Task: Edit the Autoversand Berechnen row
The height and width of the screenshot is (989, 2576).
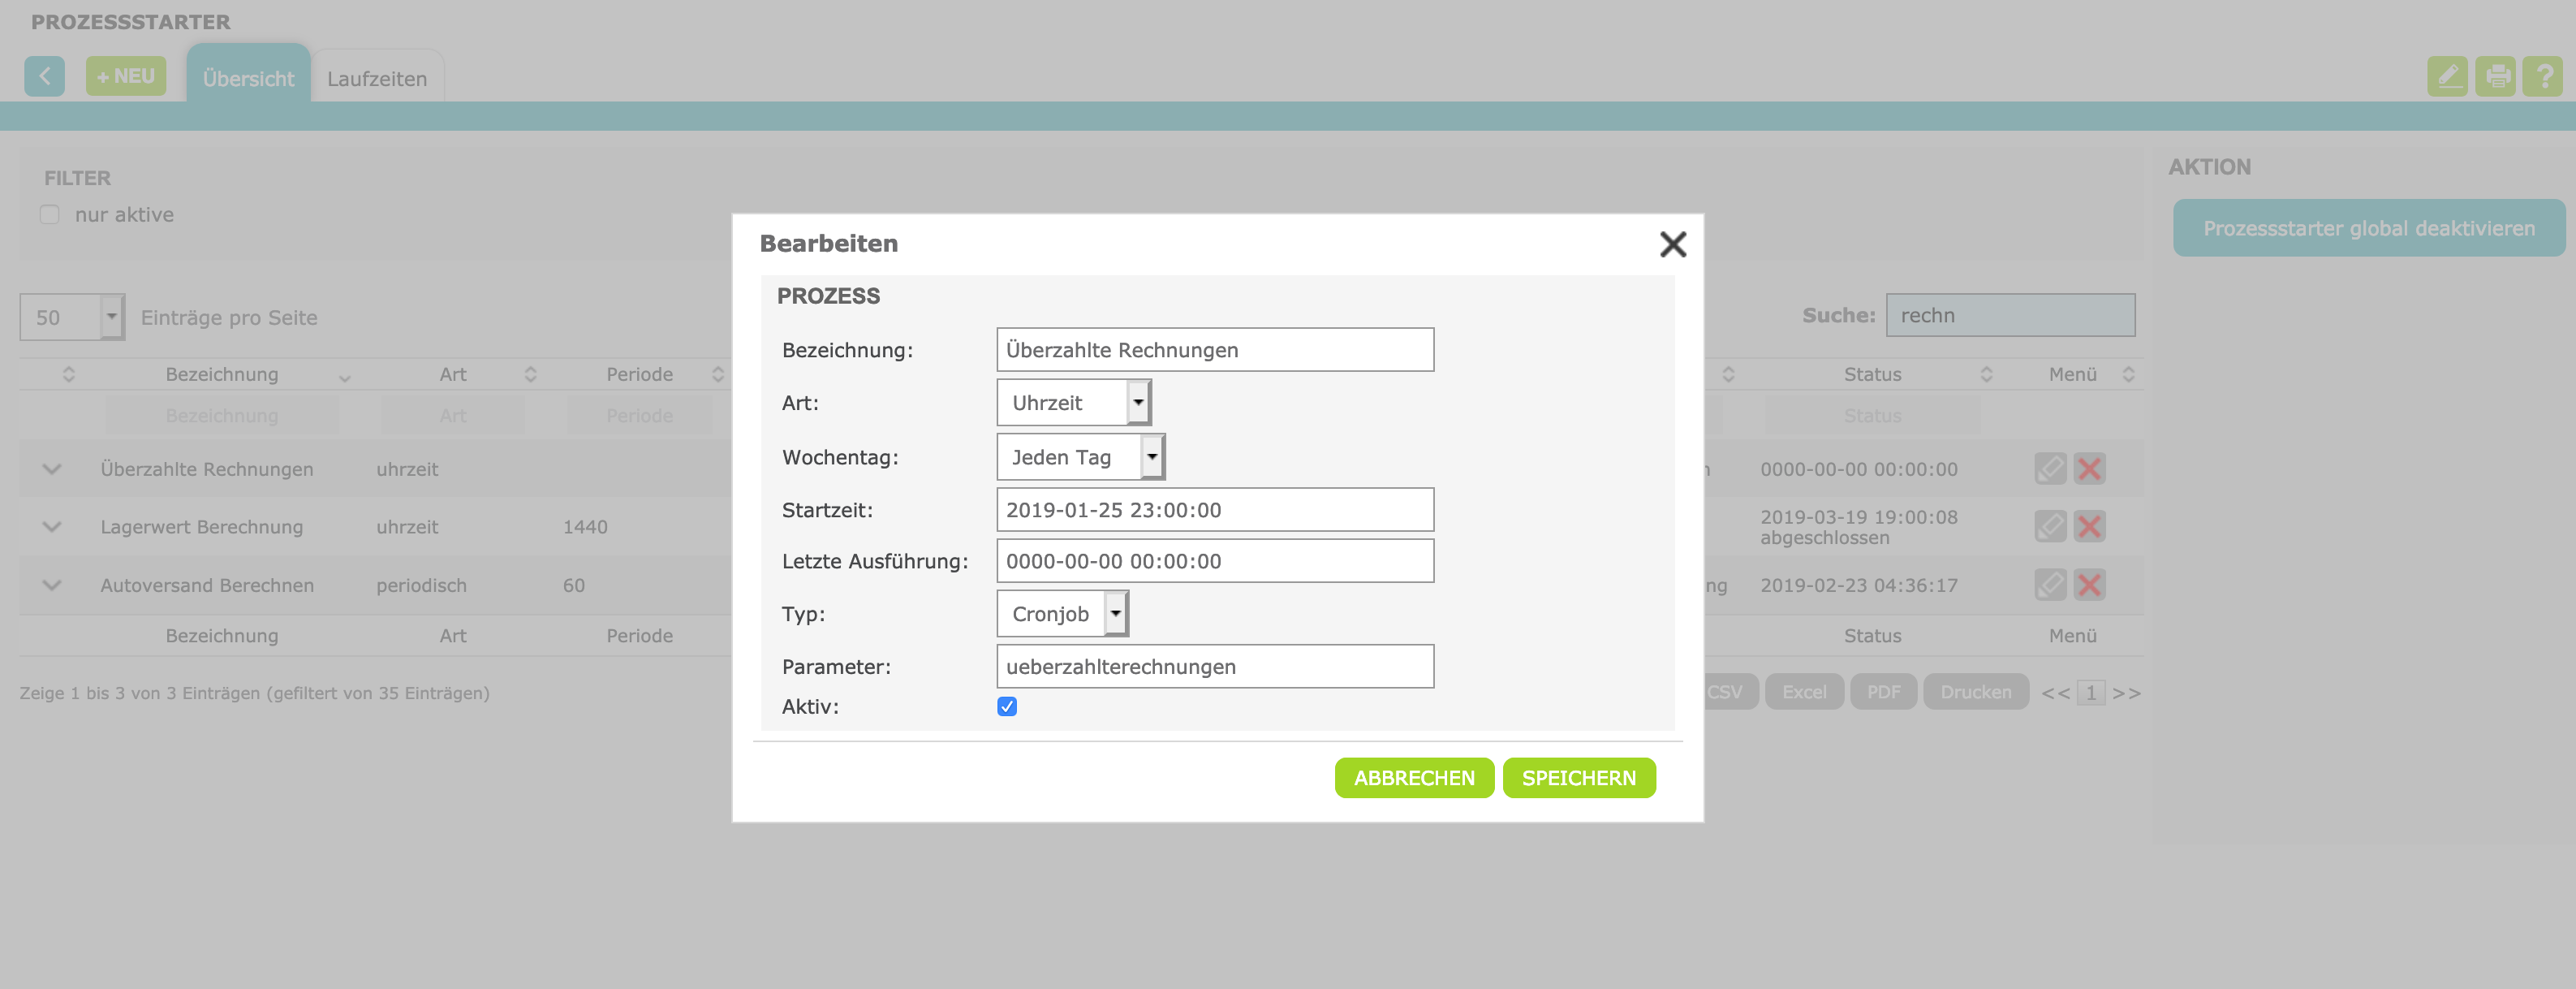Action: 2049,585
